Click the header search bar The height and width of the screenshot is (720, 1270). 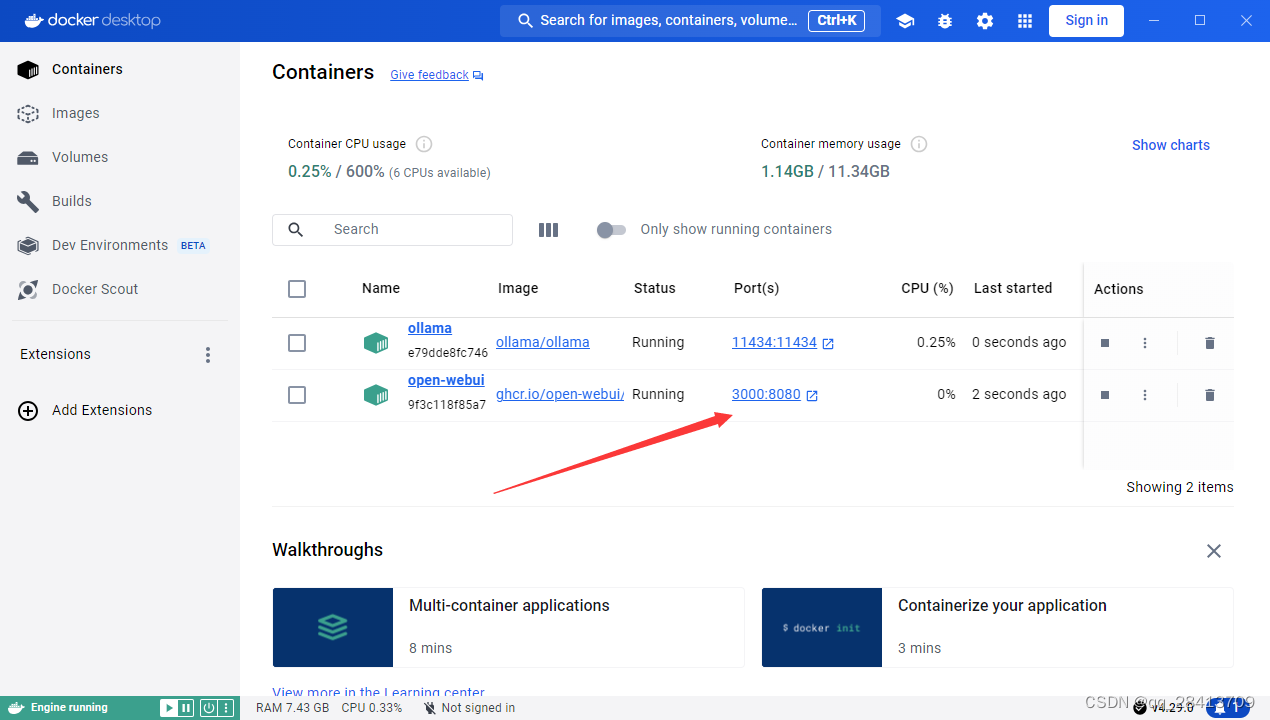click(690, 20)
